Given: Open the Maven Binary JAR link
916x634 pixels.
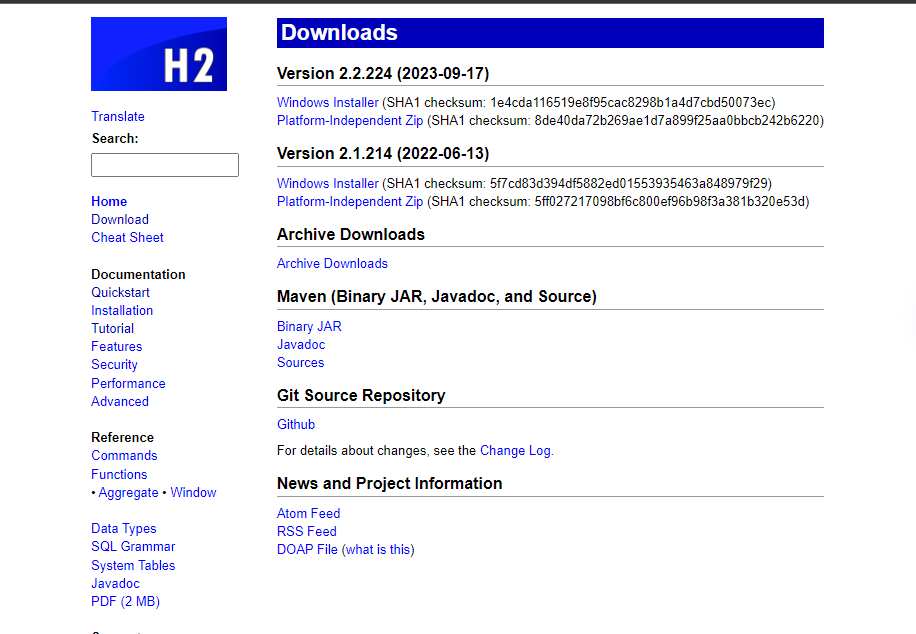Looking at the screenshot, I should (309, 327).
